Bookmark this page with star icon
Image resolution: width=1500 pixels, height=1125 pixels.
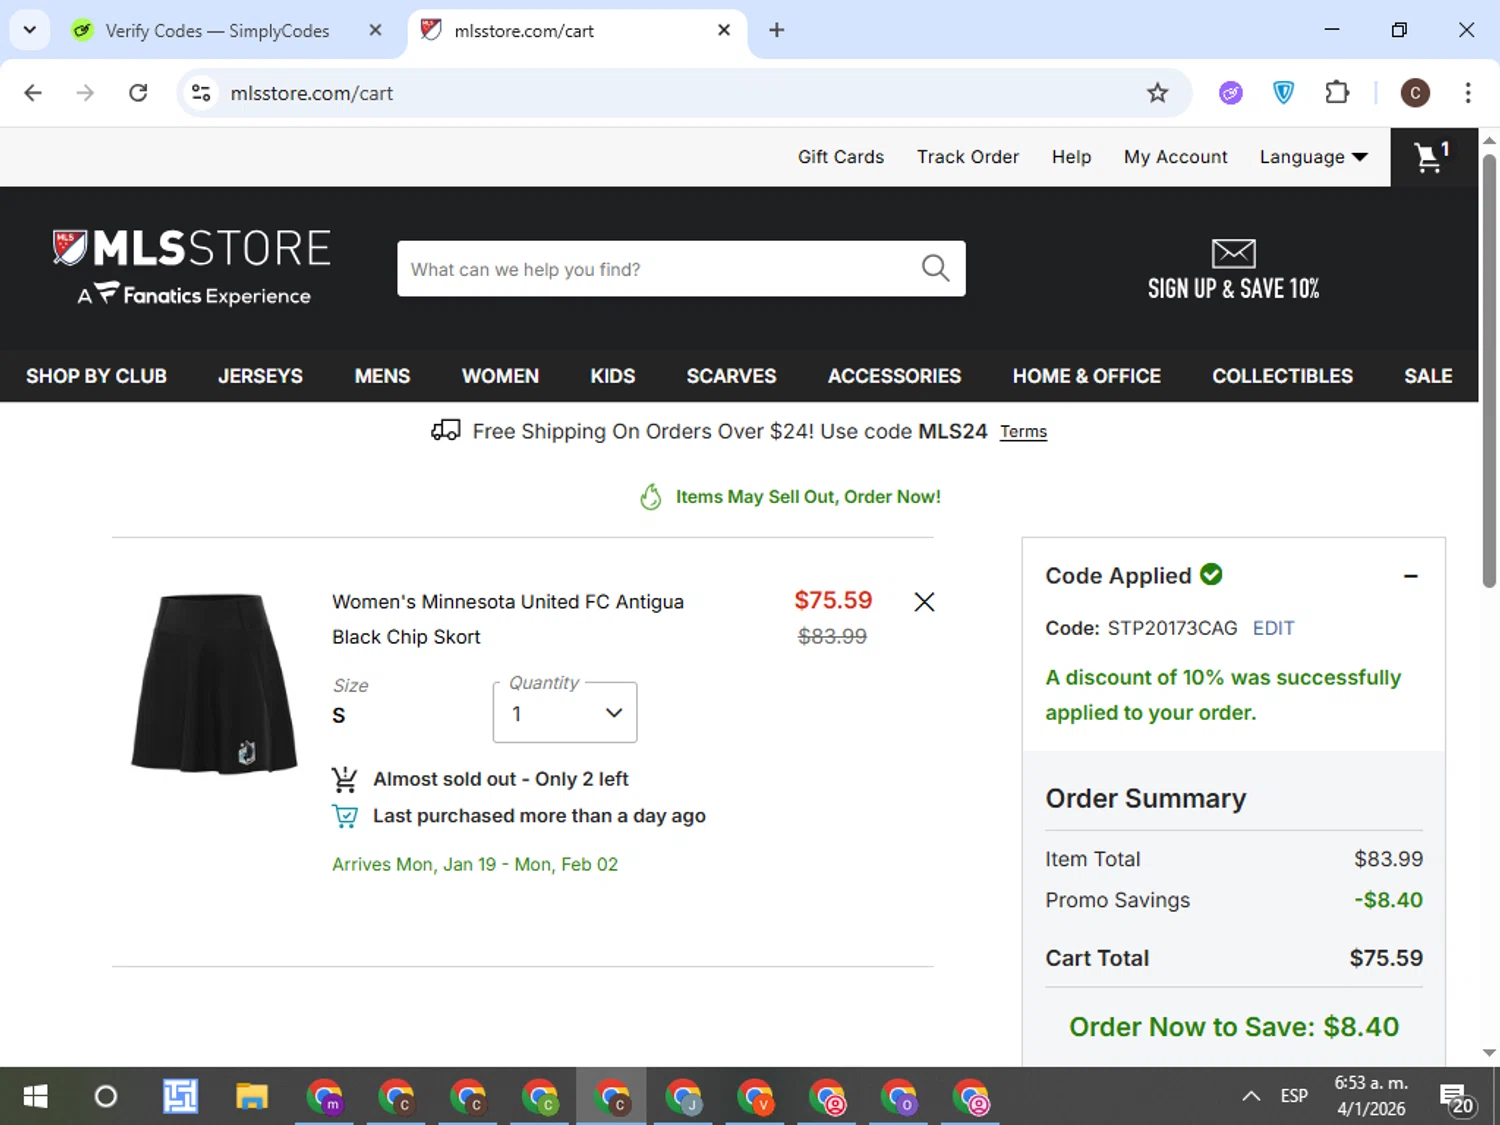1157,93
